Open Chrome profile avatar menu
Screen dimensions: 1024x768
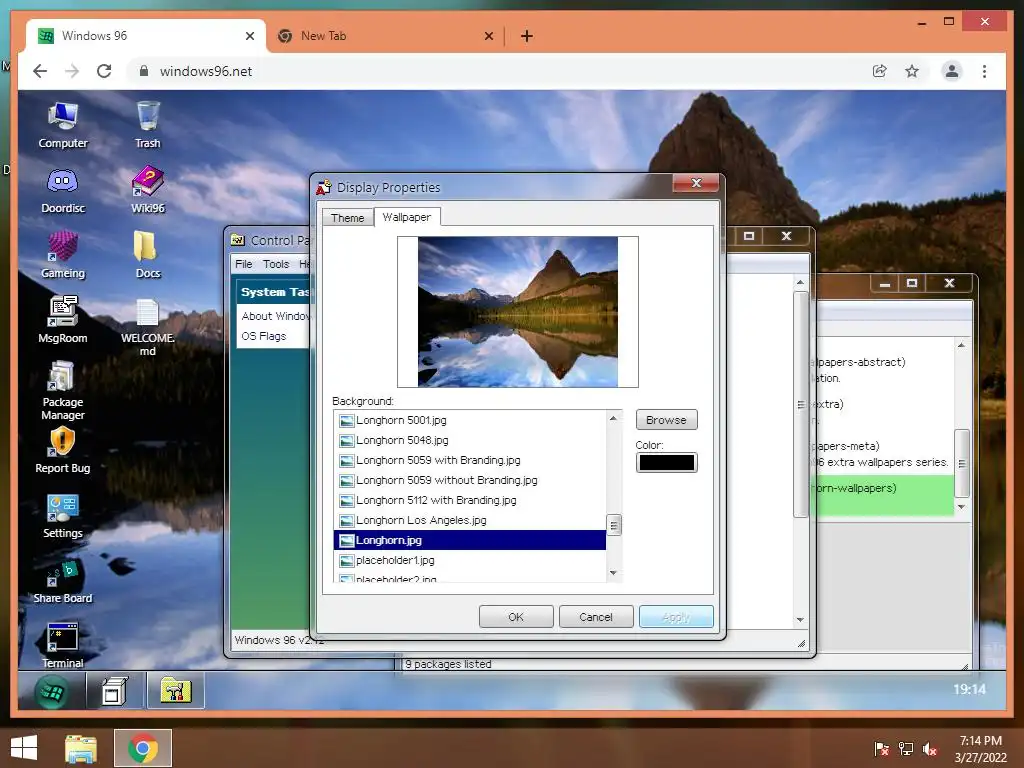coord(952,71)
